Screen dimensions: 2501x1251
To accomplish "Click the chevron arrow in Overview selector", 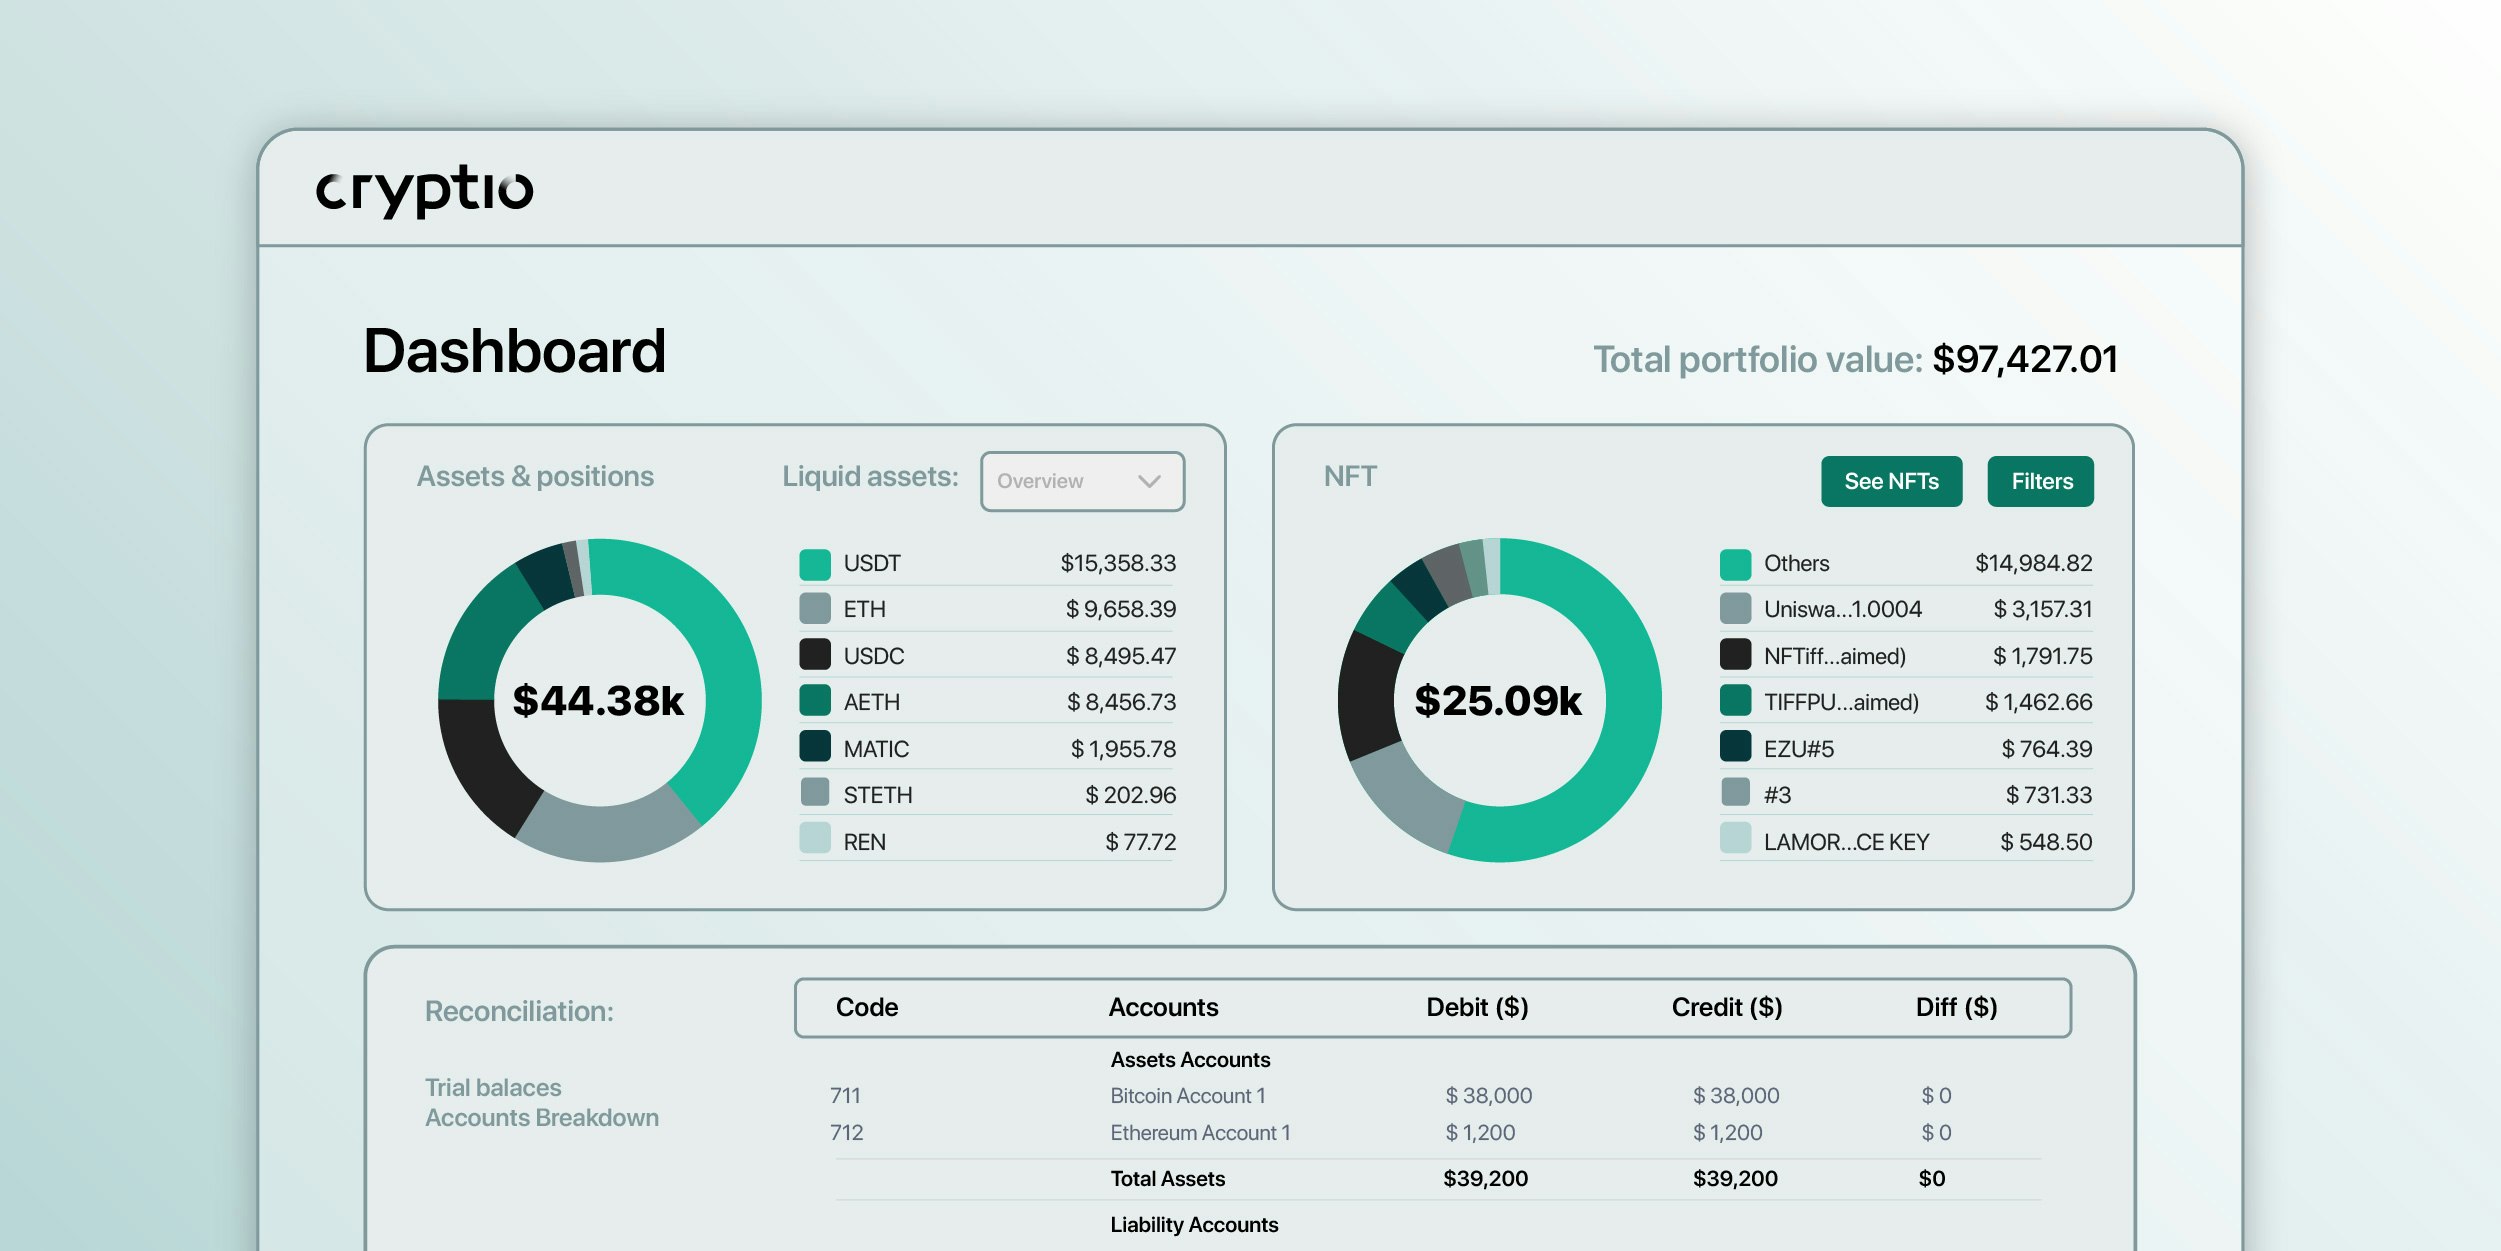I will 1149,481.
